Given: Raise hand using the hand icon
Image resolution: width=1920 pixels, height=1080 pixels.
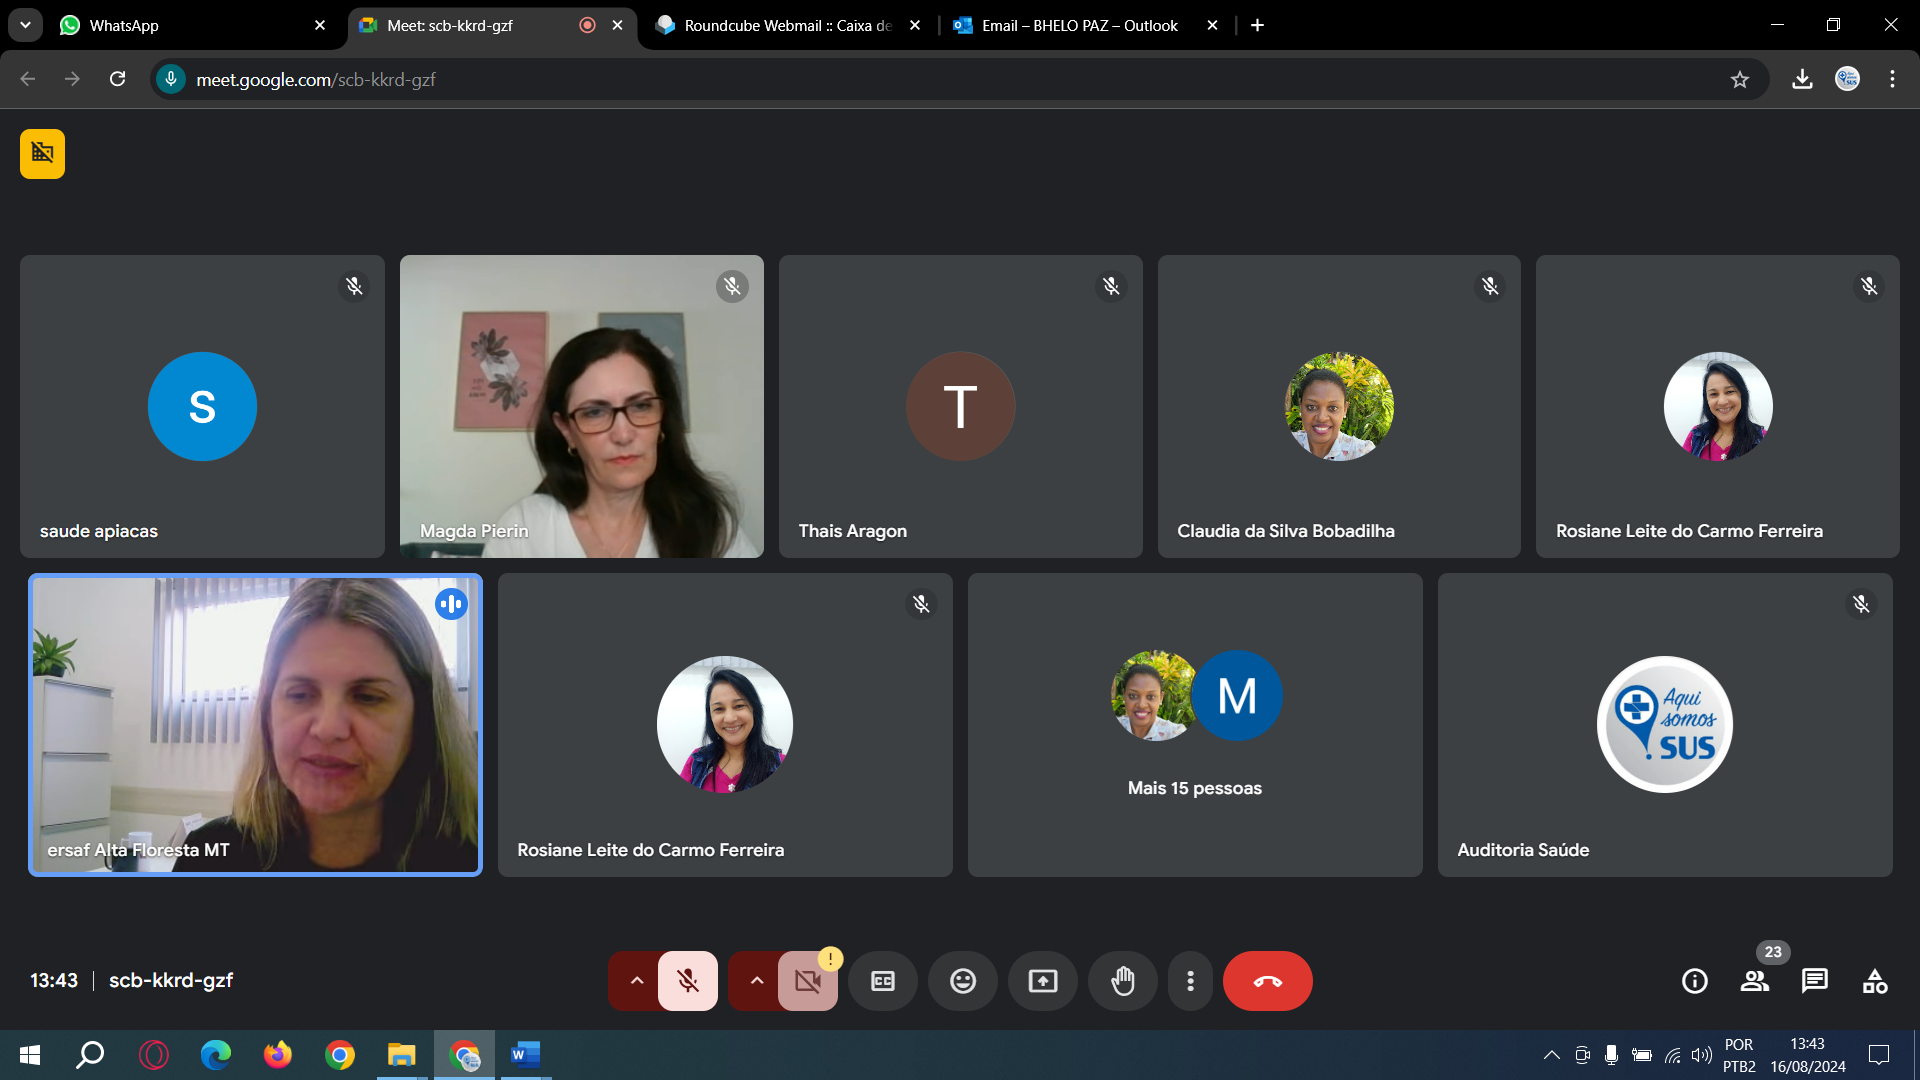Looking at the screenshot, I should [x=1123, y=981].
